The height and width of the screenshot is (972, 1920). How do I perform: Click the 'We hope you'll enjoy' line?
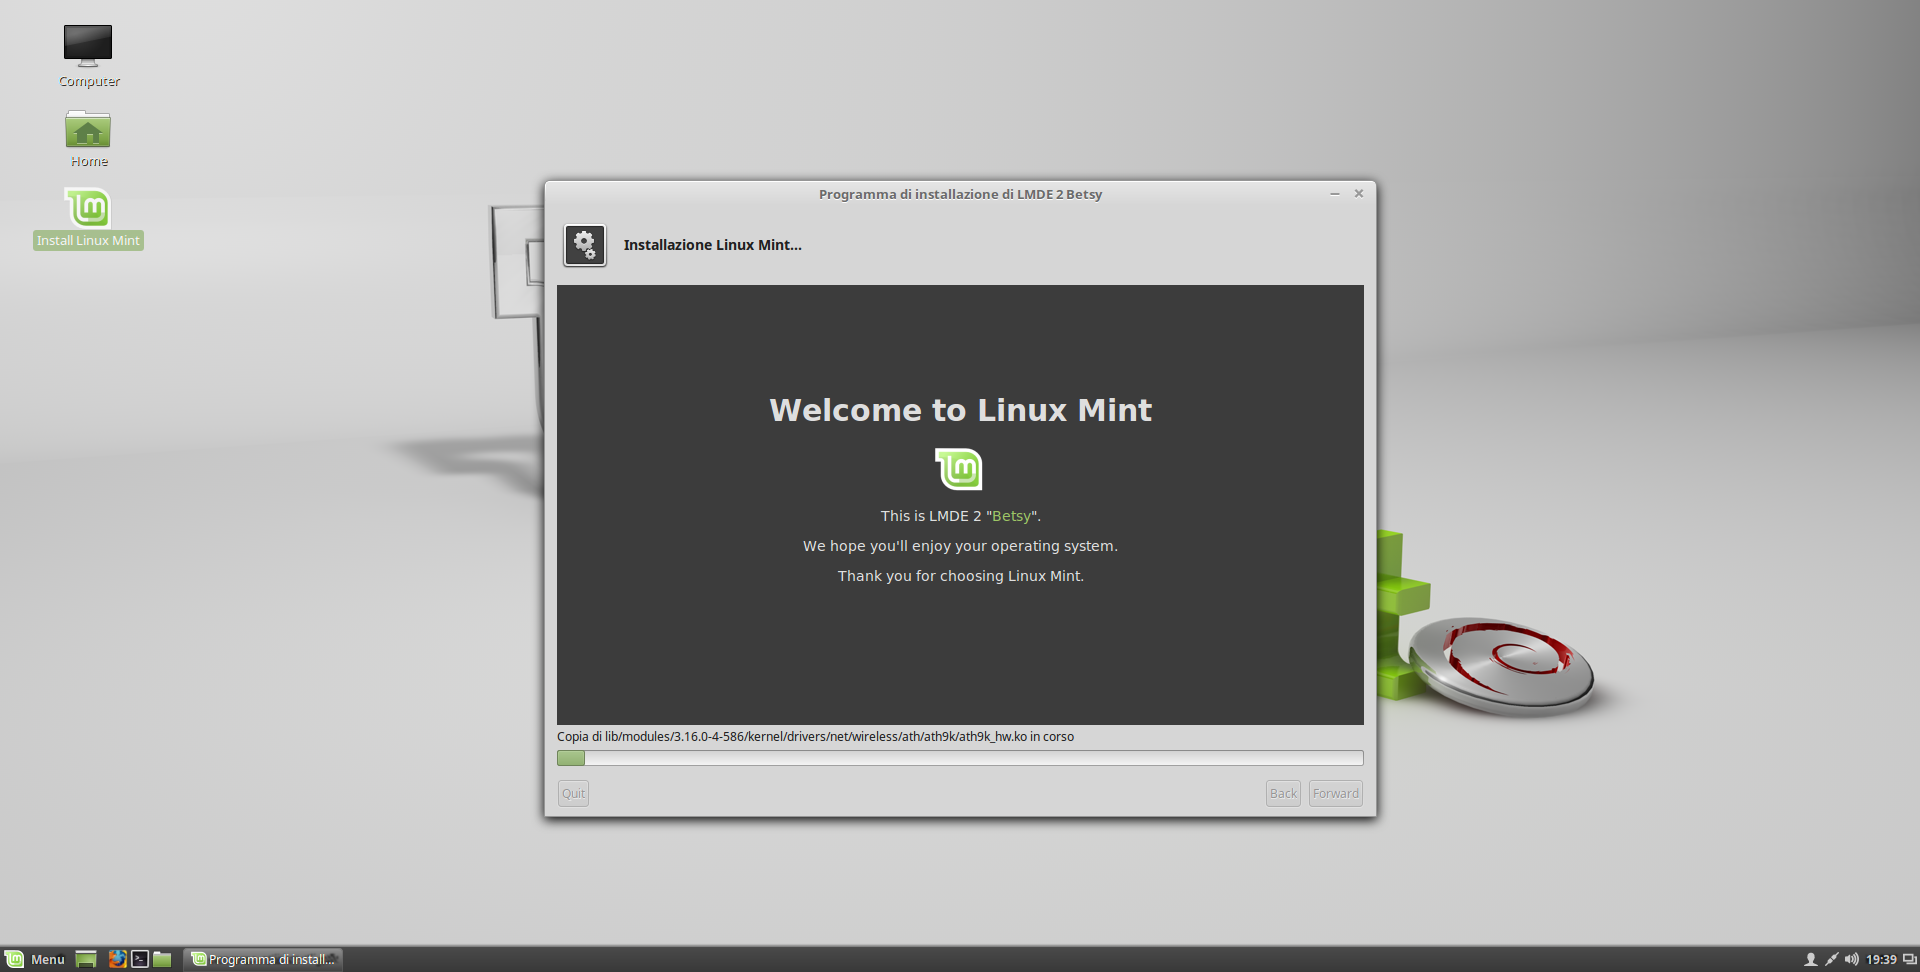(960, 546)
